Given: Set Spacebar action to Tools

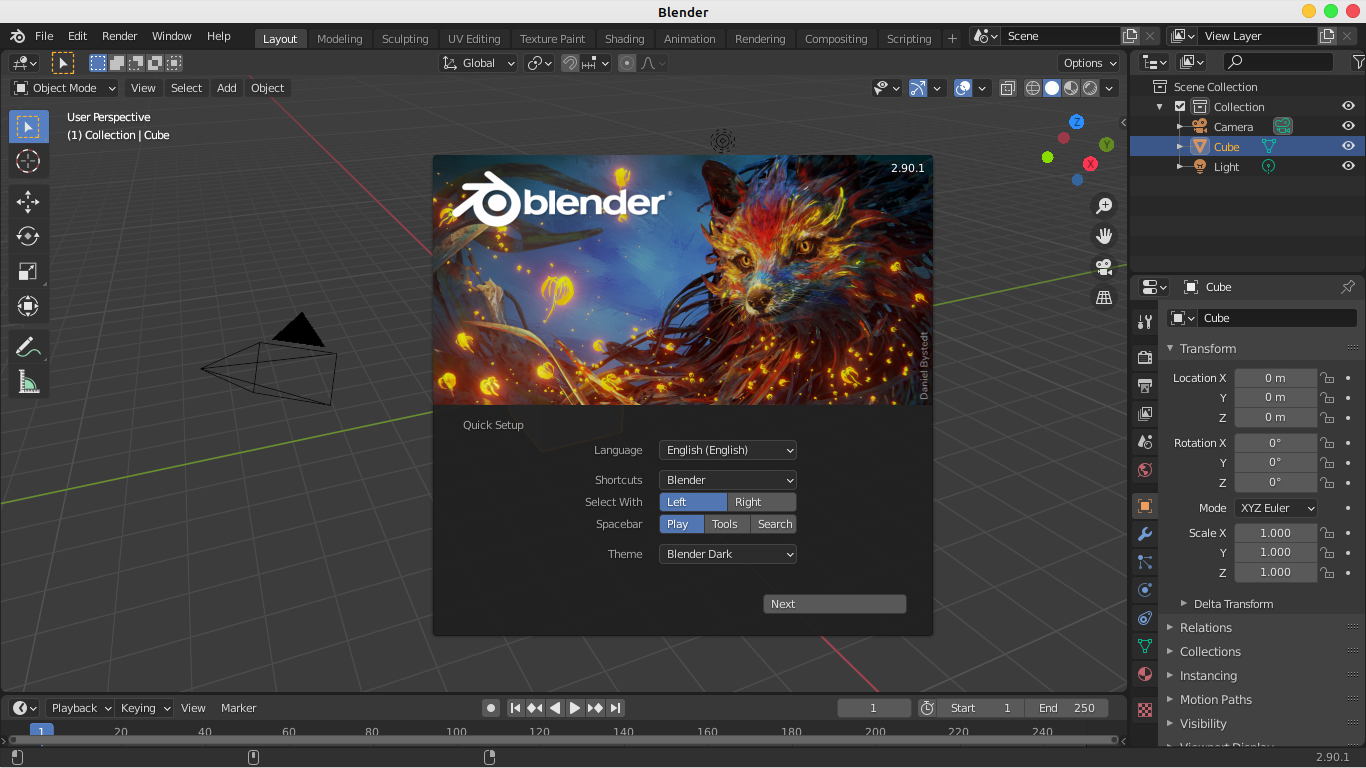Looking at the screenshot, I should [725, 524].
